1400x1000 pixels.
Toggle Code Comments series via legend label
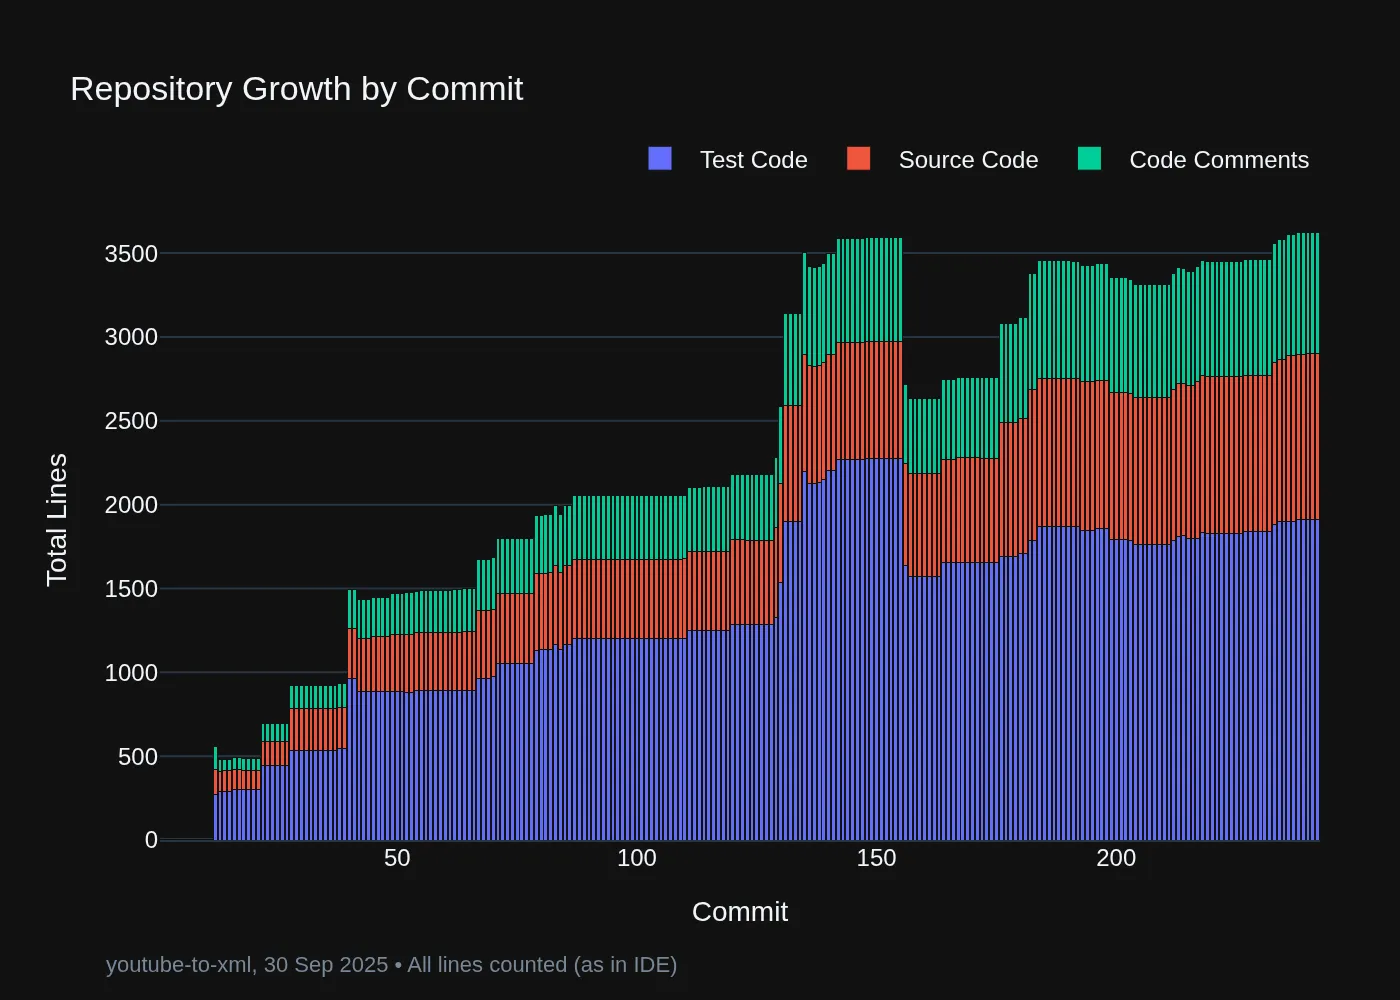click(x=1218, y=160)
